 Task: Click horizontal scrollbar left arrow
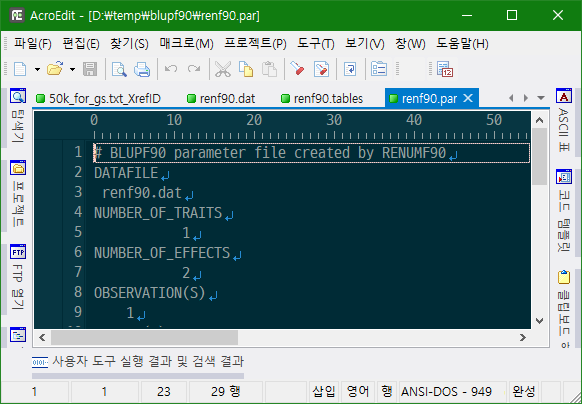[42, 338]
